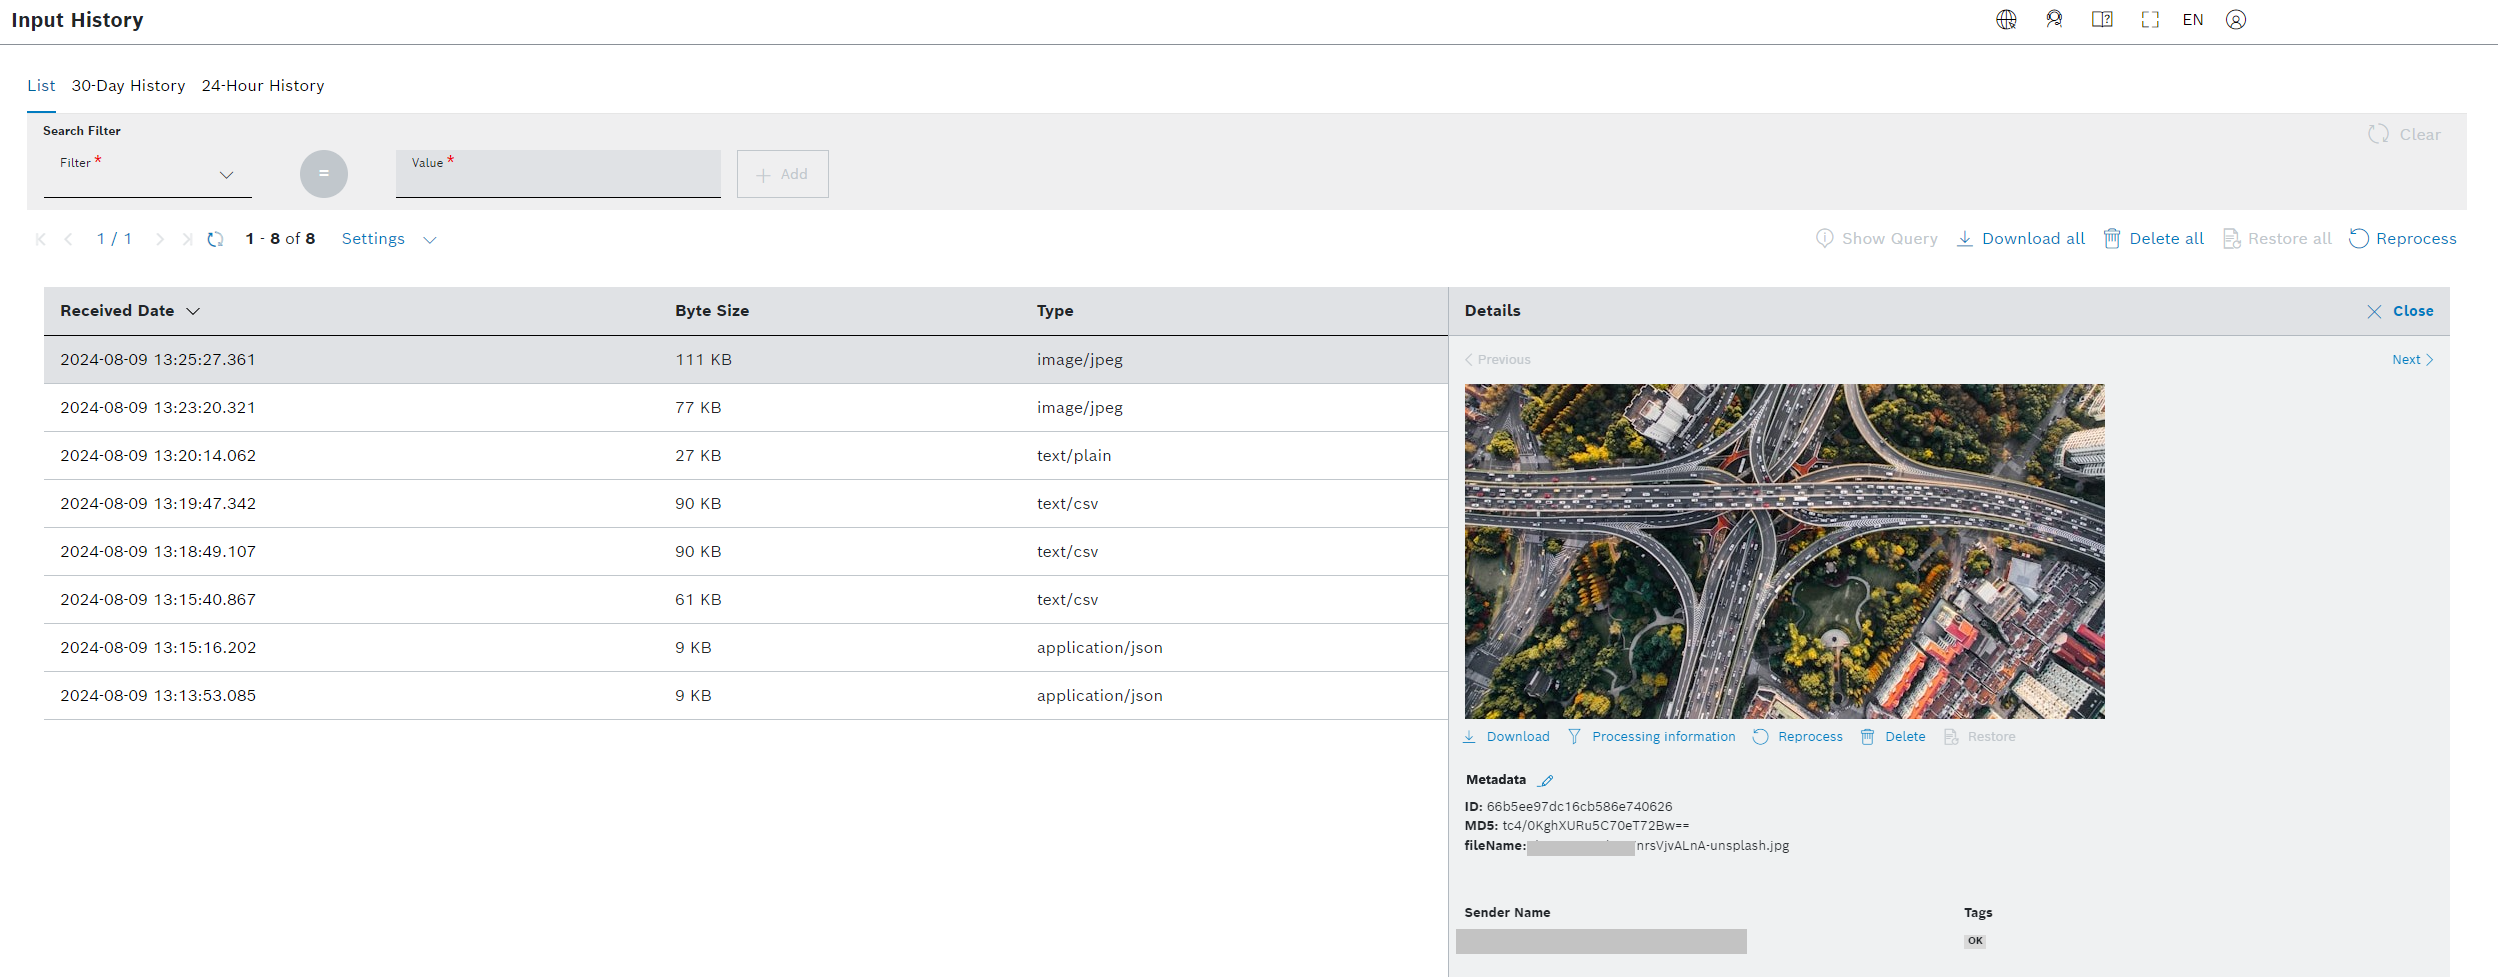Select the text/plain 27 KB row

coord(745,456)
